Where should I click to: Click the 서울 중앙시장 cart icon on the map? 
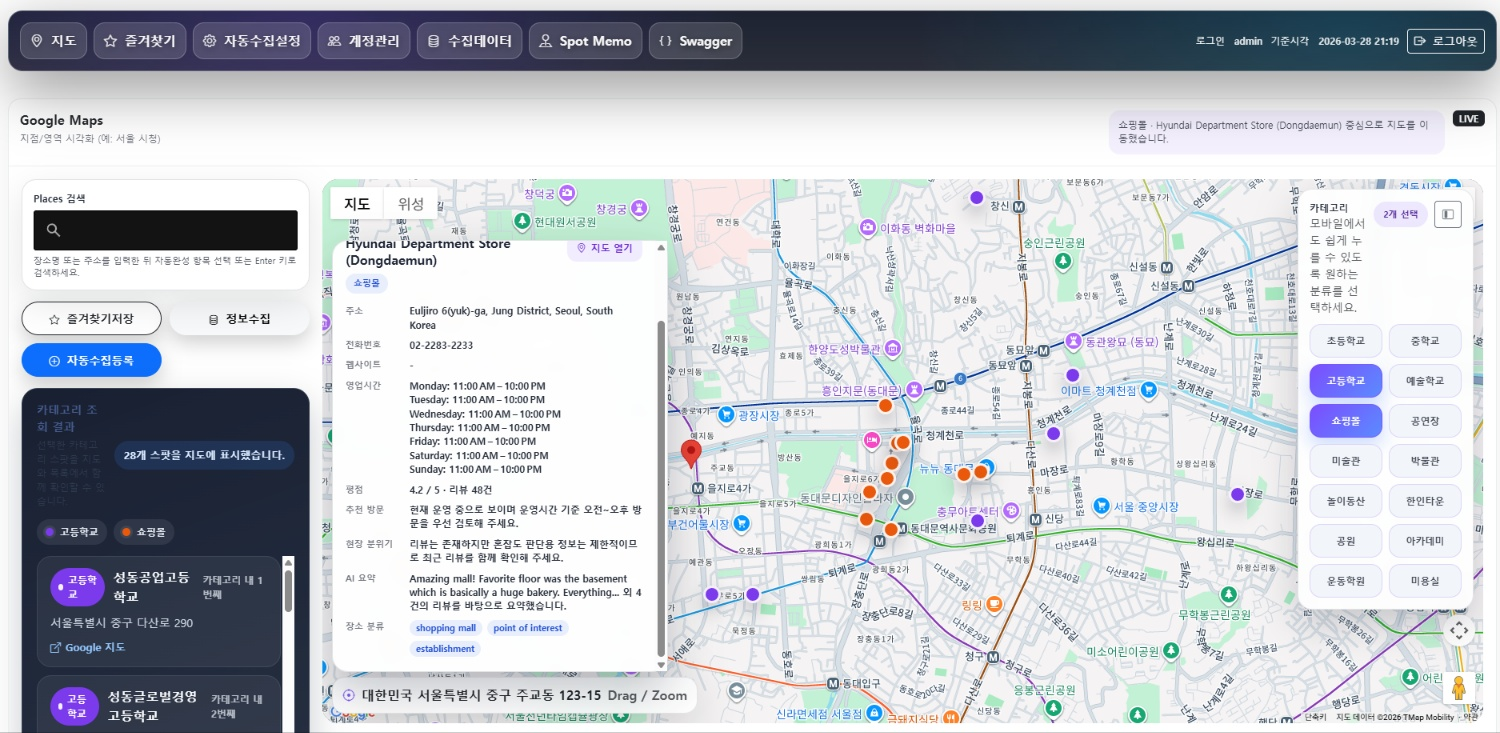[1101, 505]
